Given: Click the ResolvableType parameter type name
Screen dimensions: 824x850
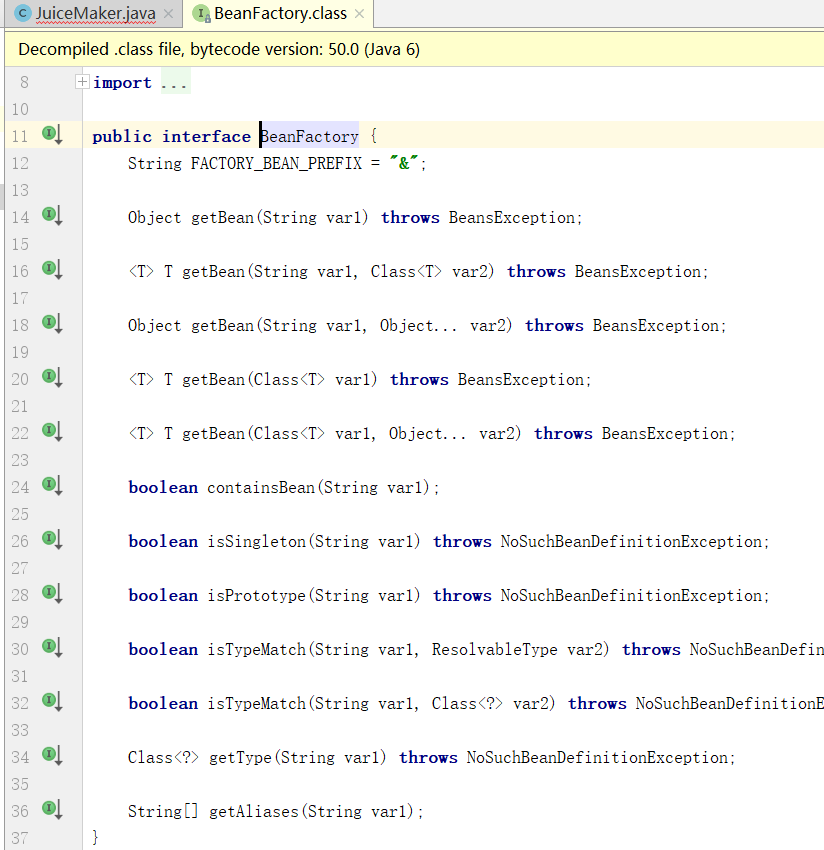Looking at the screenshot, I should [x=494, y=650].
